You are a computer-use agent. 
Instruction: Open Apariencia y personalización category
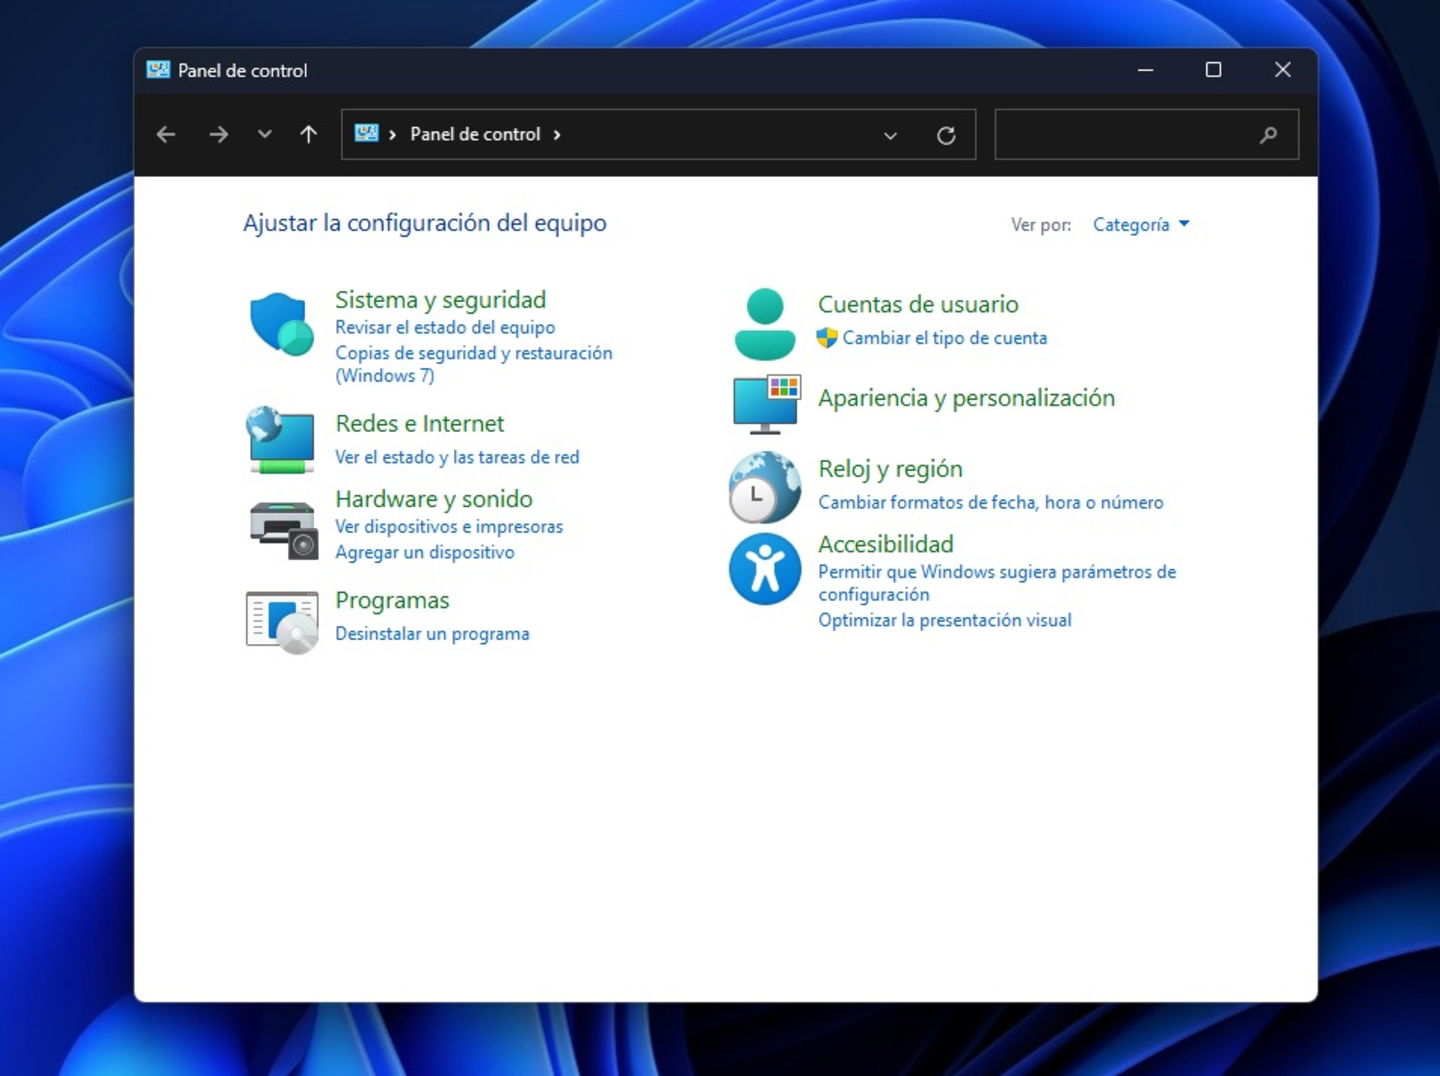click(966, 398)
